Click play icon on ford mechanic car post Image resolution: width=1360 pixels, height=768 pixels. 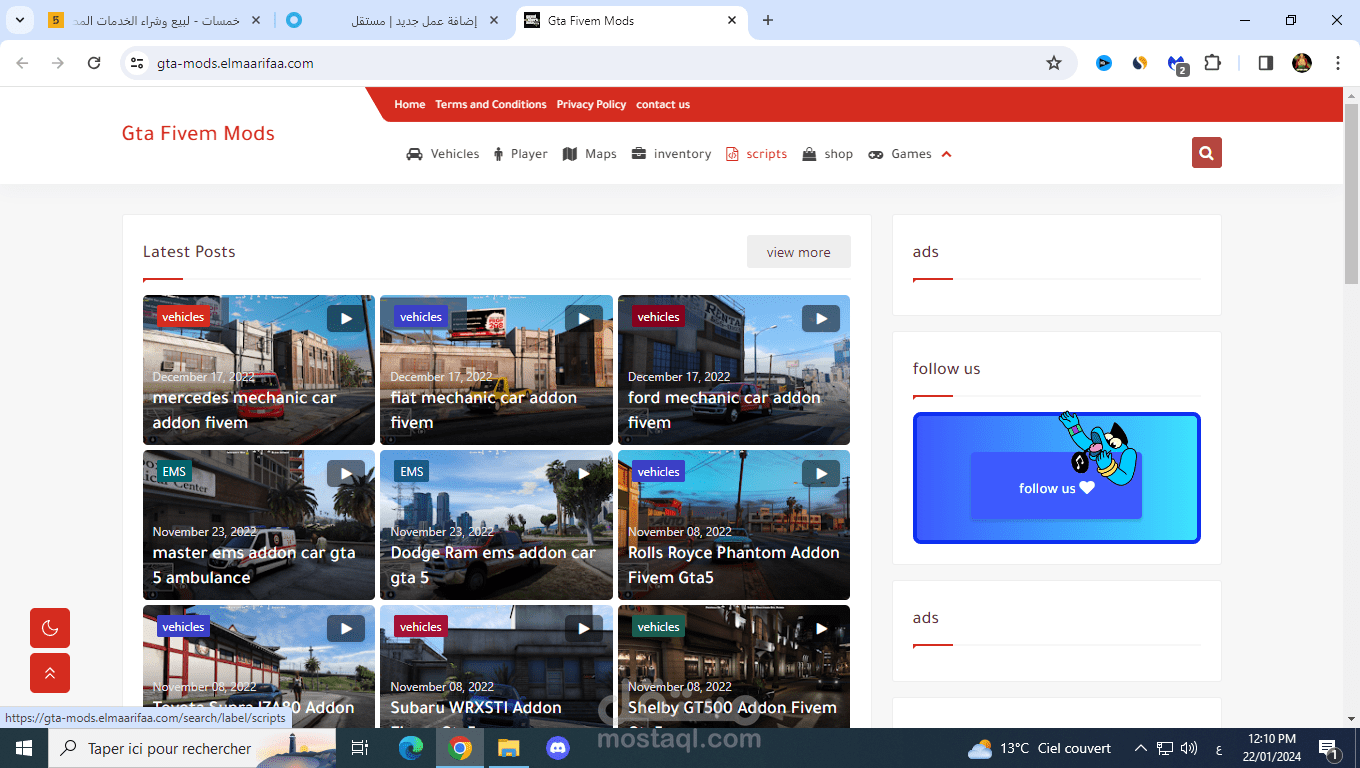click(821, 318)
